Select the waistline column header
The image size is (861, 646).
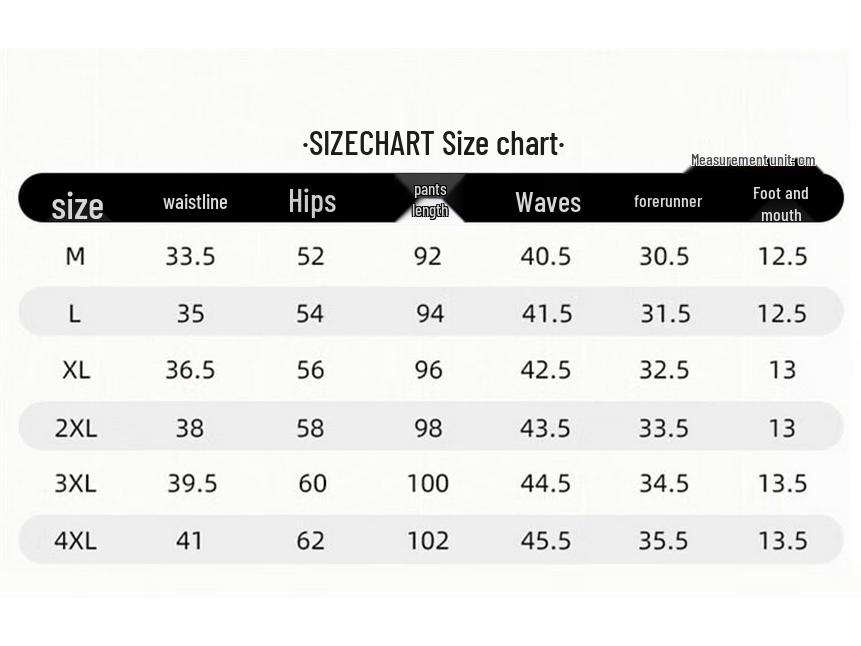pyautogui.click(x=195, y=202)
